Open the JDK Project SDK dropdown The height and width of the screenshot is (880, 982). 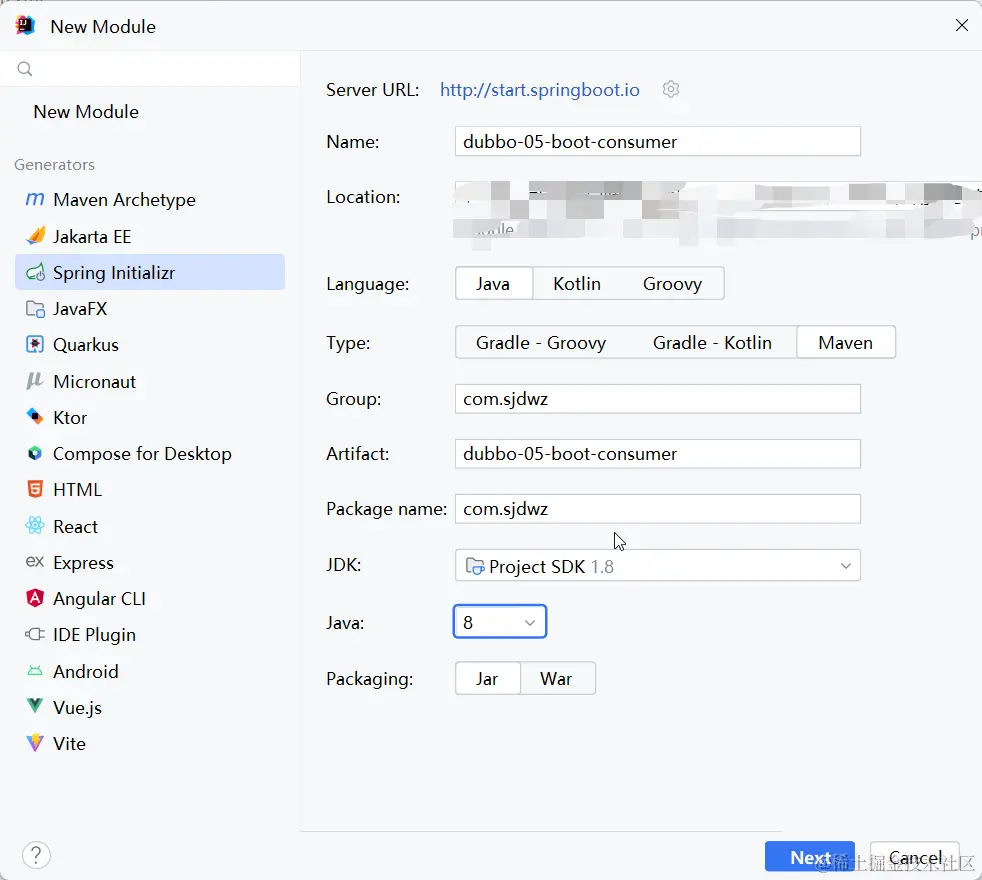coord(658,566)
